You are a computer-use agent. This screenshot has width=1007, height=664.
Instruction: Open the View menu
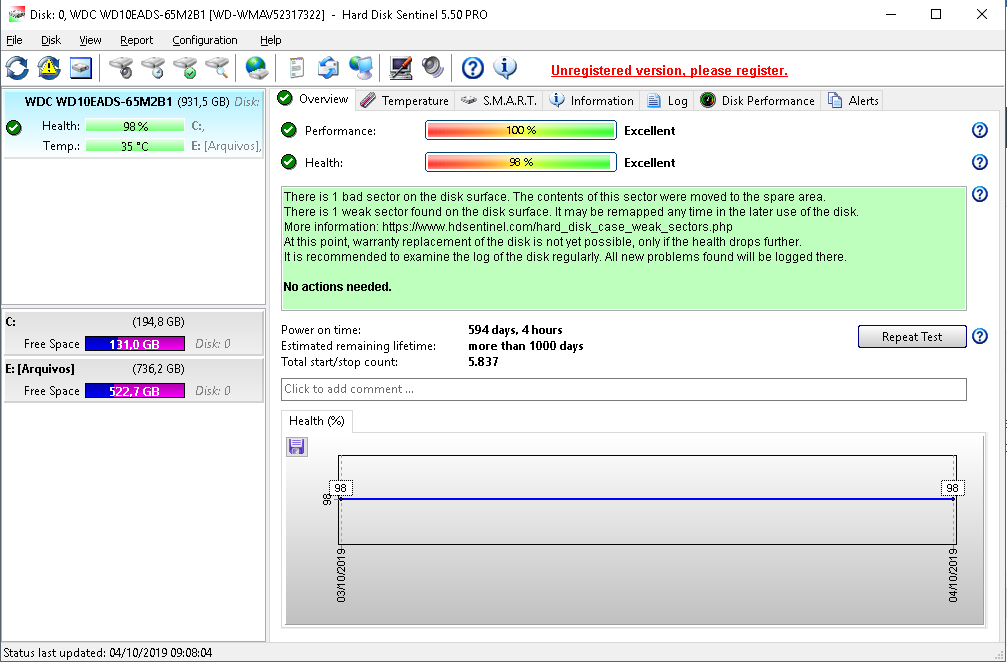(90, 40)
